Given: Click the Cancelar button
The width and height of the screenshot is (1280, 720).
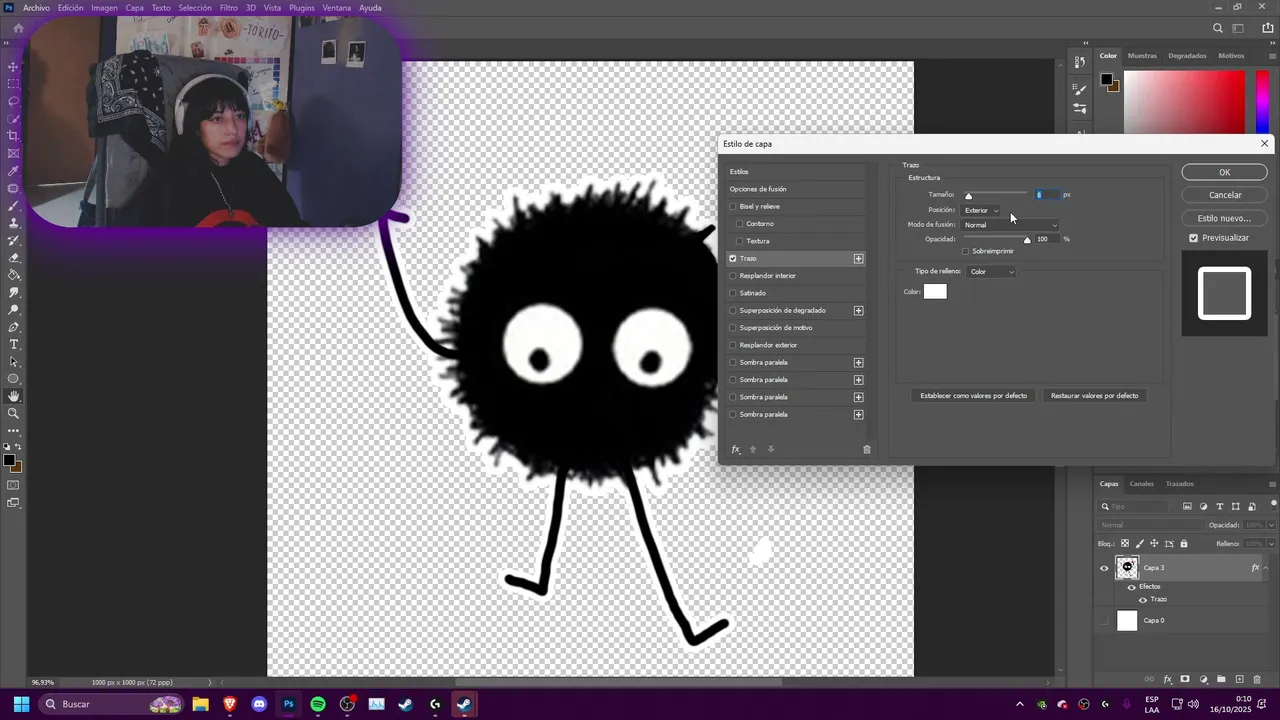Looking at the screenshot, I should [x=1224, y=195].
